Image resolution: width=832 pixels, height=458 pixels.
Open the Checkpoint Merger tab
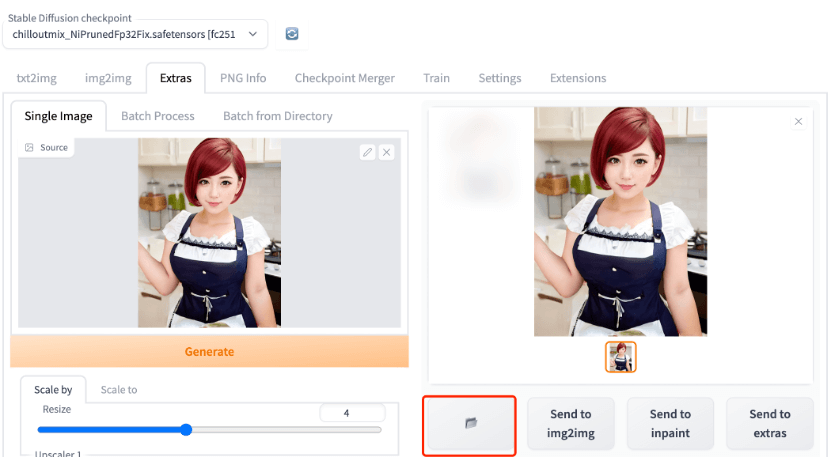(344, 78)
